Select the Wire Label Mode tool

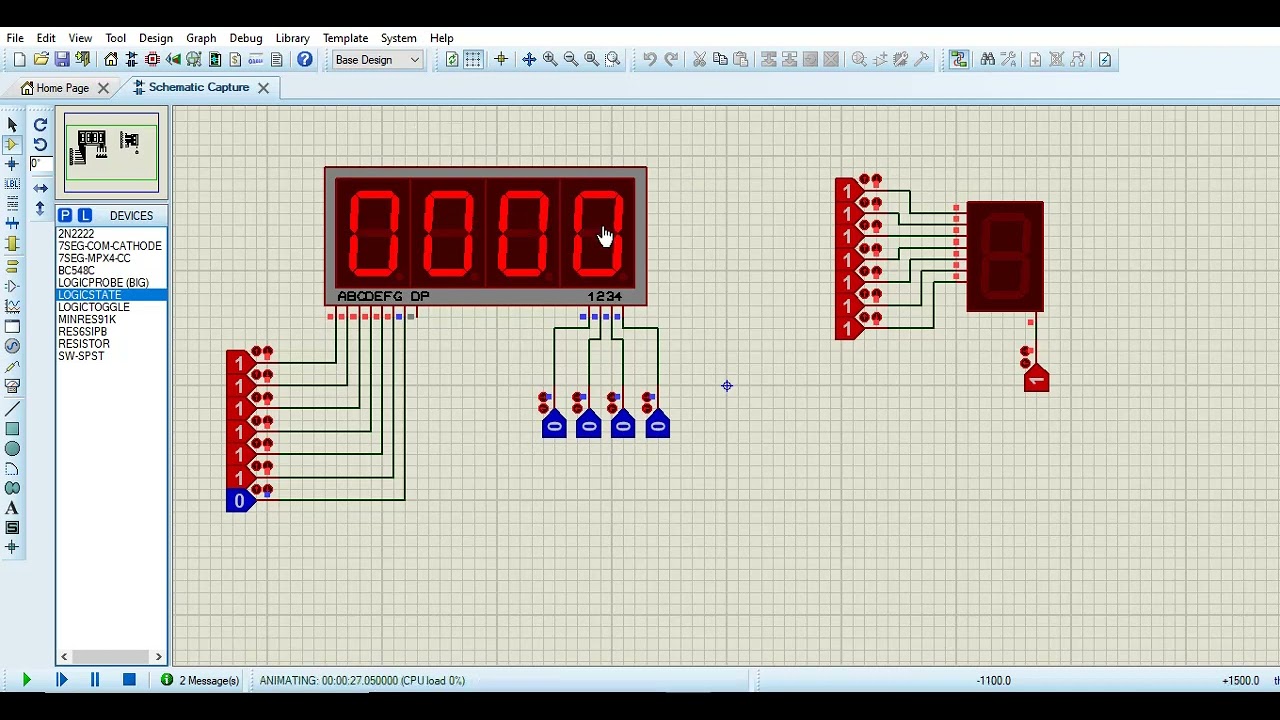tap(12, 184)
